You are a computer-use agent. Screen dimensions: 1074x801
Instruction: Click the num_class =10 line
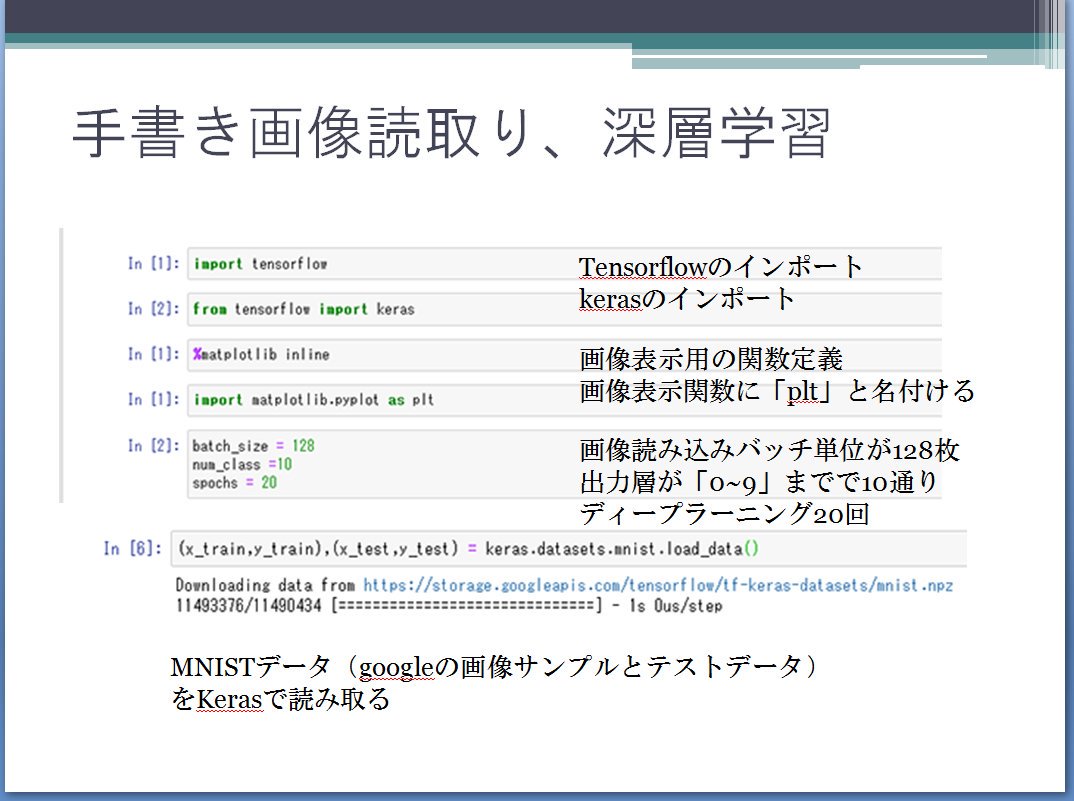click(x=242, y=465)
